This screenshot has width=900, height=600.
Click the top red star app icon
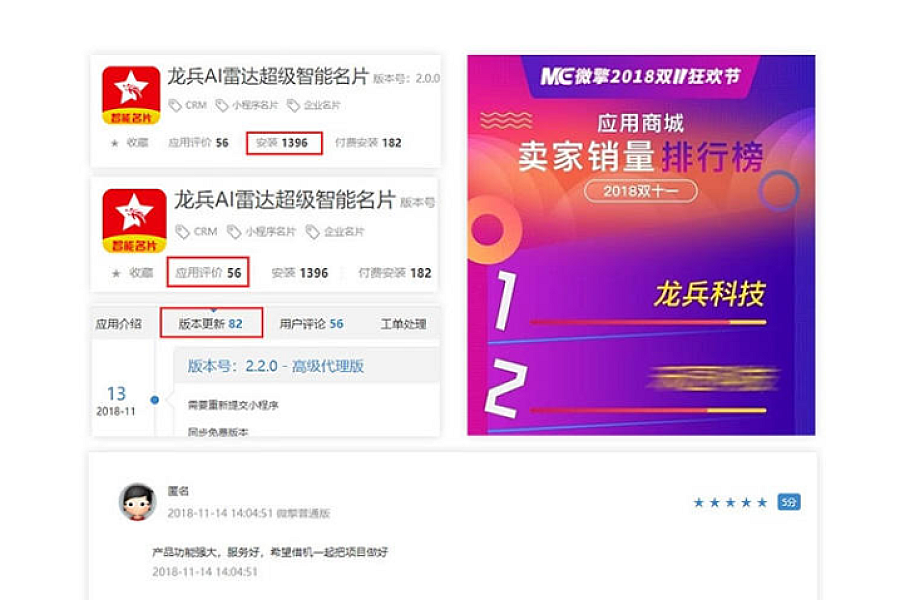coord(131,95)
